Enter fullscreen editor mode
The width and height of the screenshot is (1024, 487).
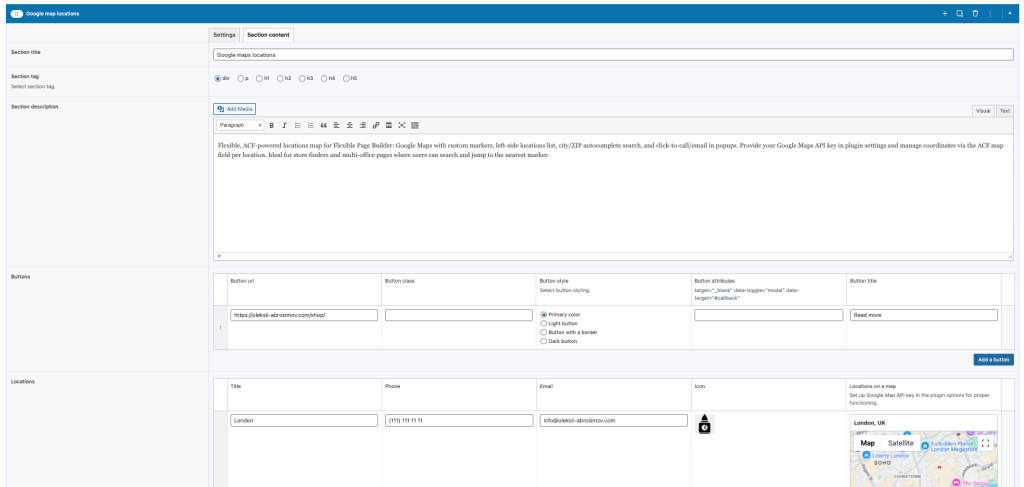pos(402,125)
